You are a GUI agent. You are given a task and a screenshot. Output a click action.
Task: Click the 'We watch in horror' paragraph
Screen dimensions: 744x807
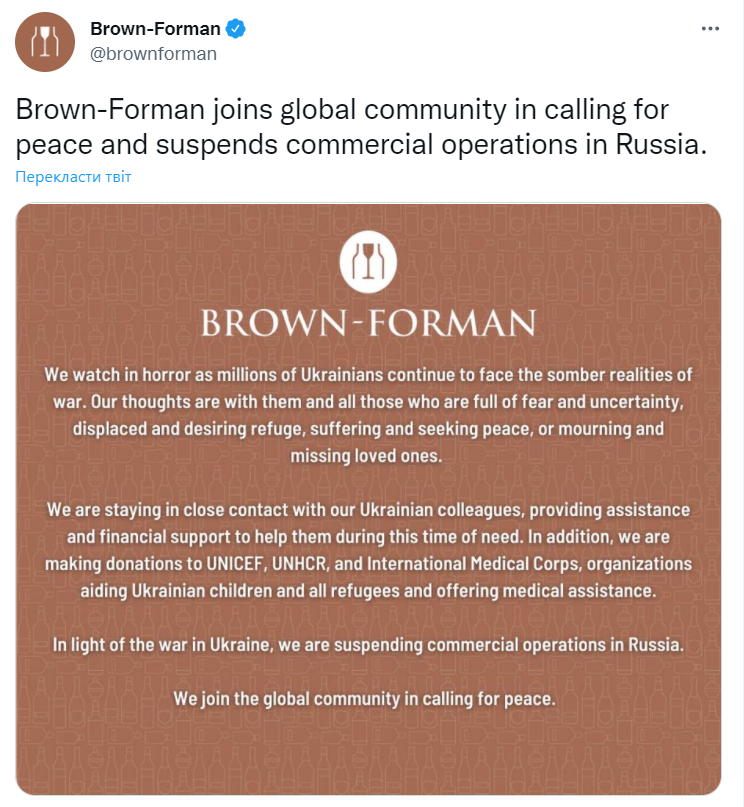[368, 414]
